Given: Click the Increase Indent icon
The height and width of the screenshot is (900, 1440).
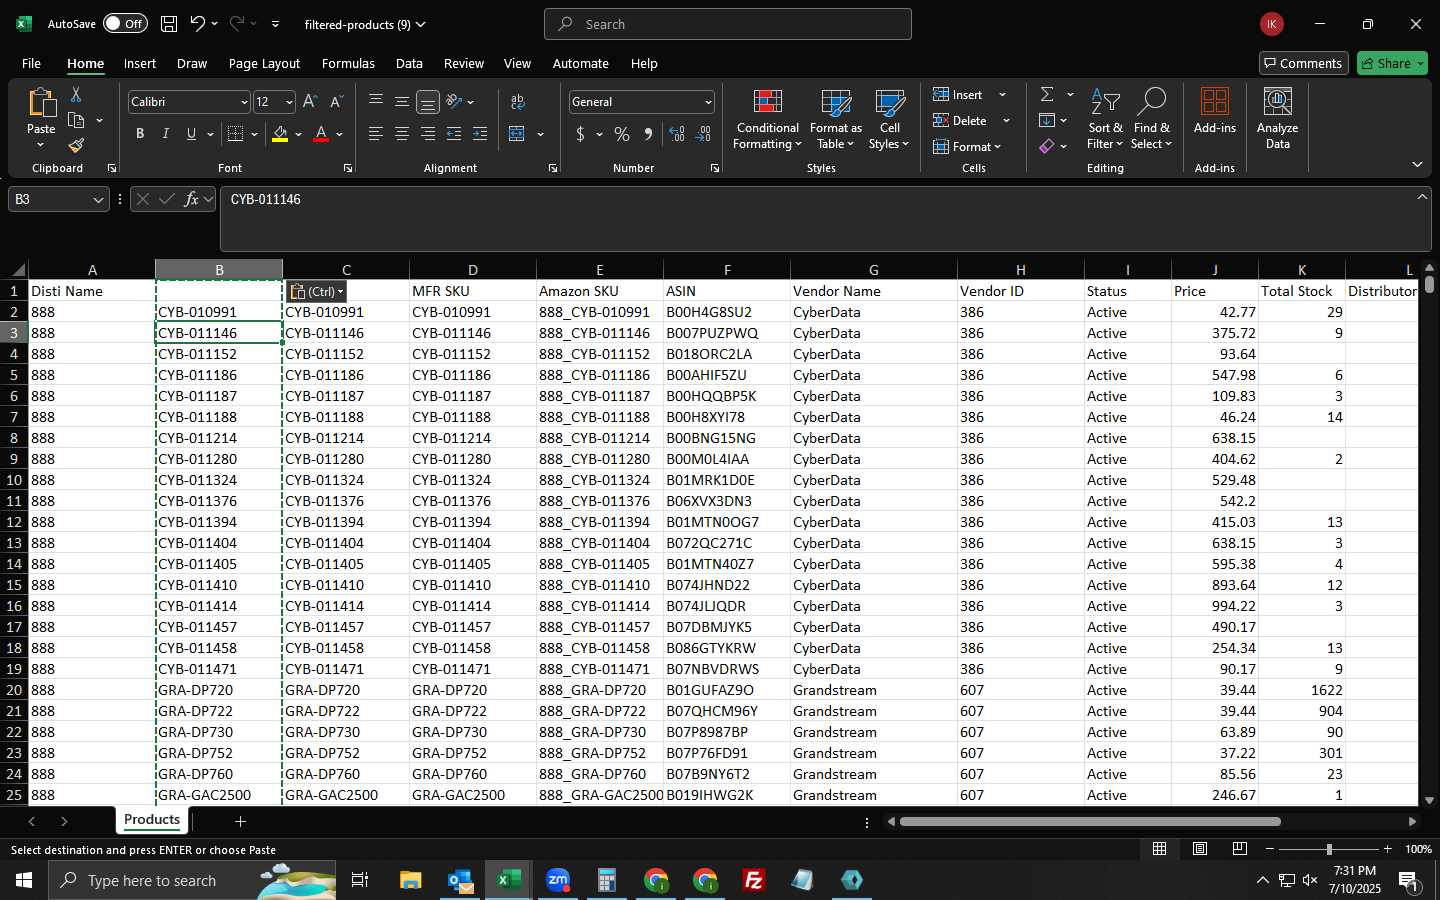Looking at the screenshot, I should (x=480, y=134).
